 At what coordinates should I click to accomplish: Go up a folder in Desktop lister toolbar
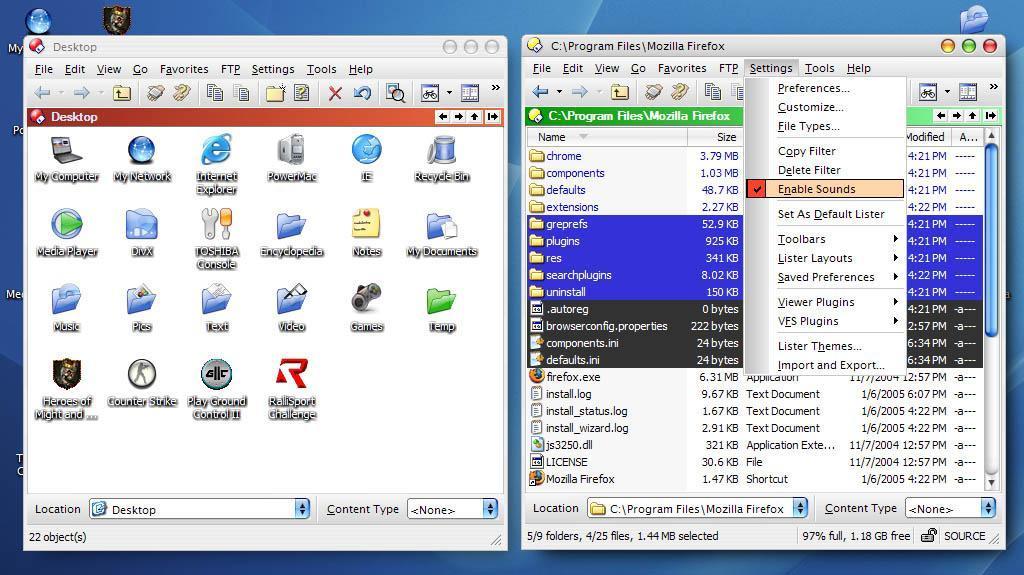(x=121, y=93)
